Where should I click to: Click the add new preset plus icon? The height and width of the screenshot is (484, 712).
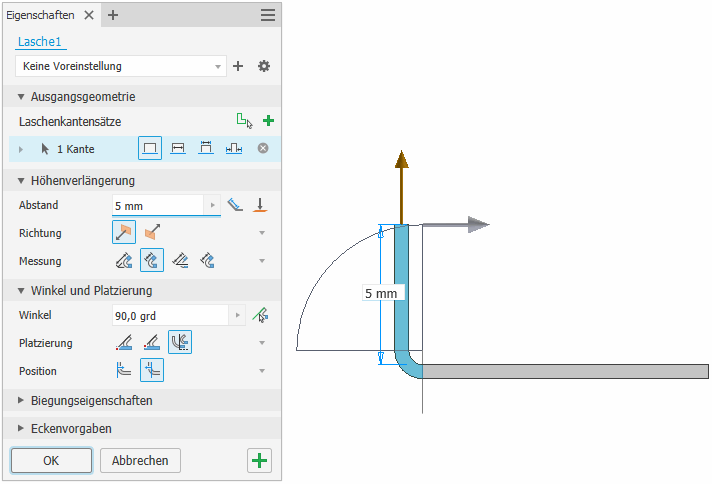[x=238, y=66]
